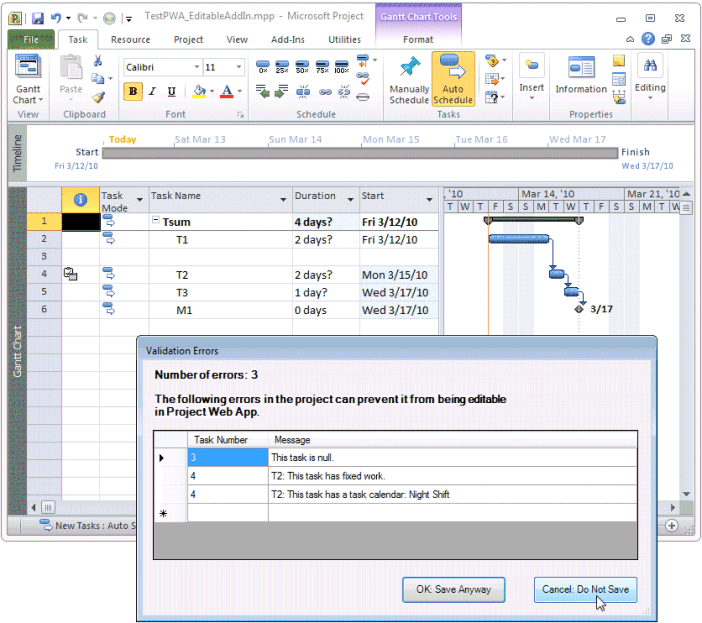
Task: Click the Link Tasks chain icon
Action: [x=325, y=92]
